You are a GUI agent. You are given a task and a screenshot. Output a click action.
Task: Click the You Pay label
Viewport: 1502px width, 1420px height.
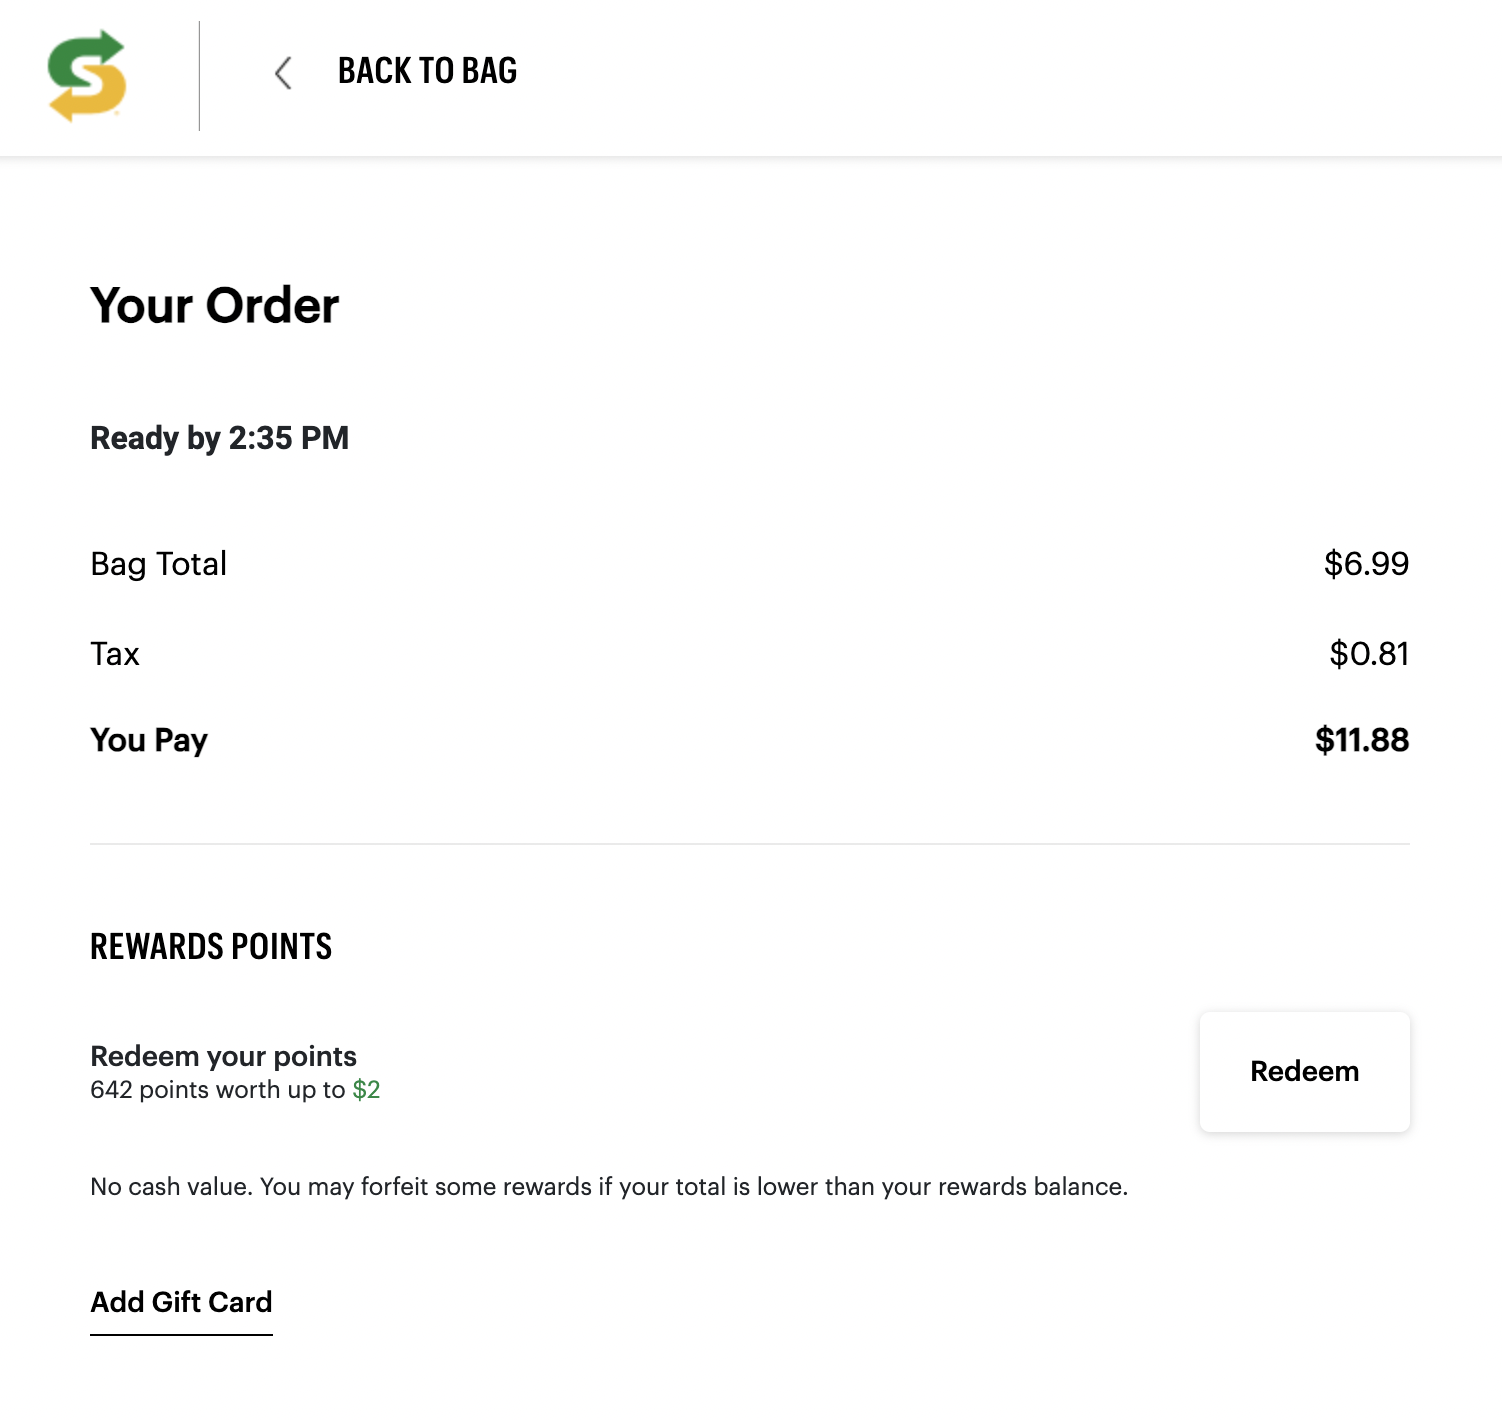pos(149,740)
